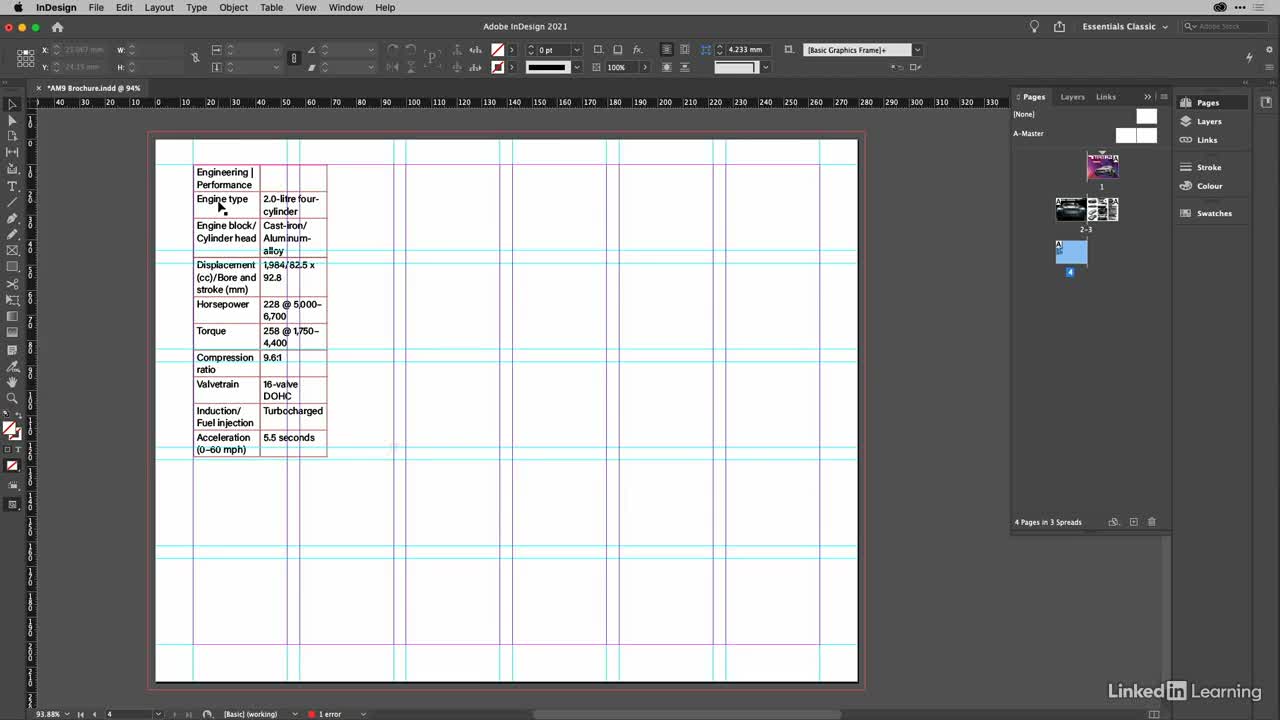Image resolution: width=1280 pixels, height=720 pixels.
Task: Select the Rectangle tool
Action: tap(12, 266)
